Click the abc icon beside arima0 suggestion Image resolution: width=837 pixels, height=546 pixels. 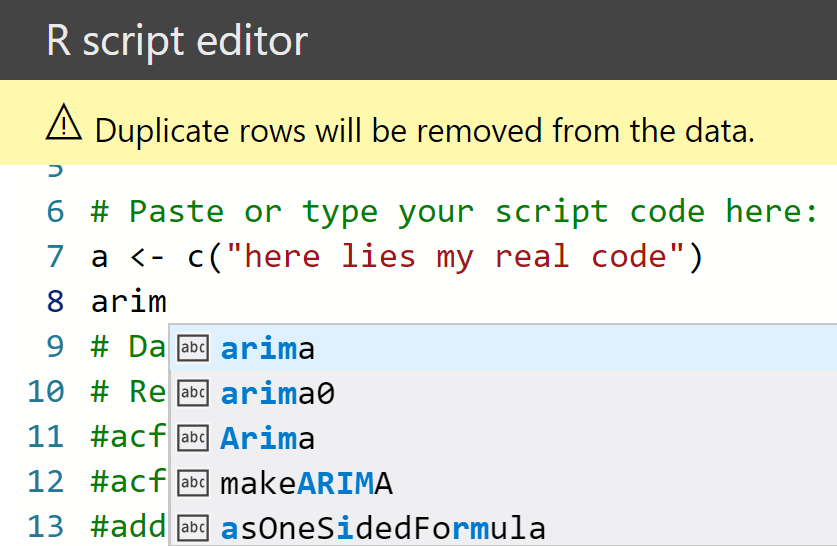(x=192, y=393)
